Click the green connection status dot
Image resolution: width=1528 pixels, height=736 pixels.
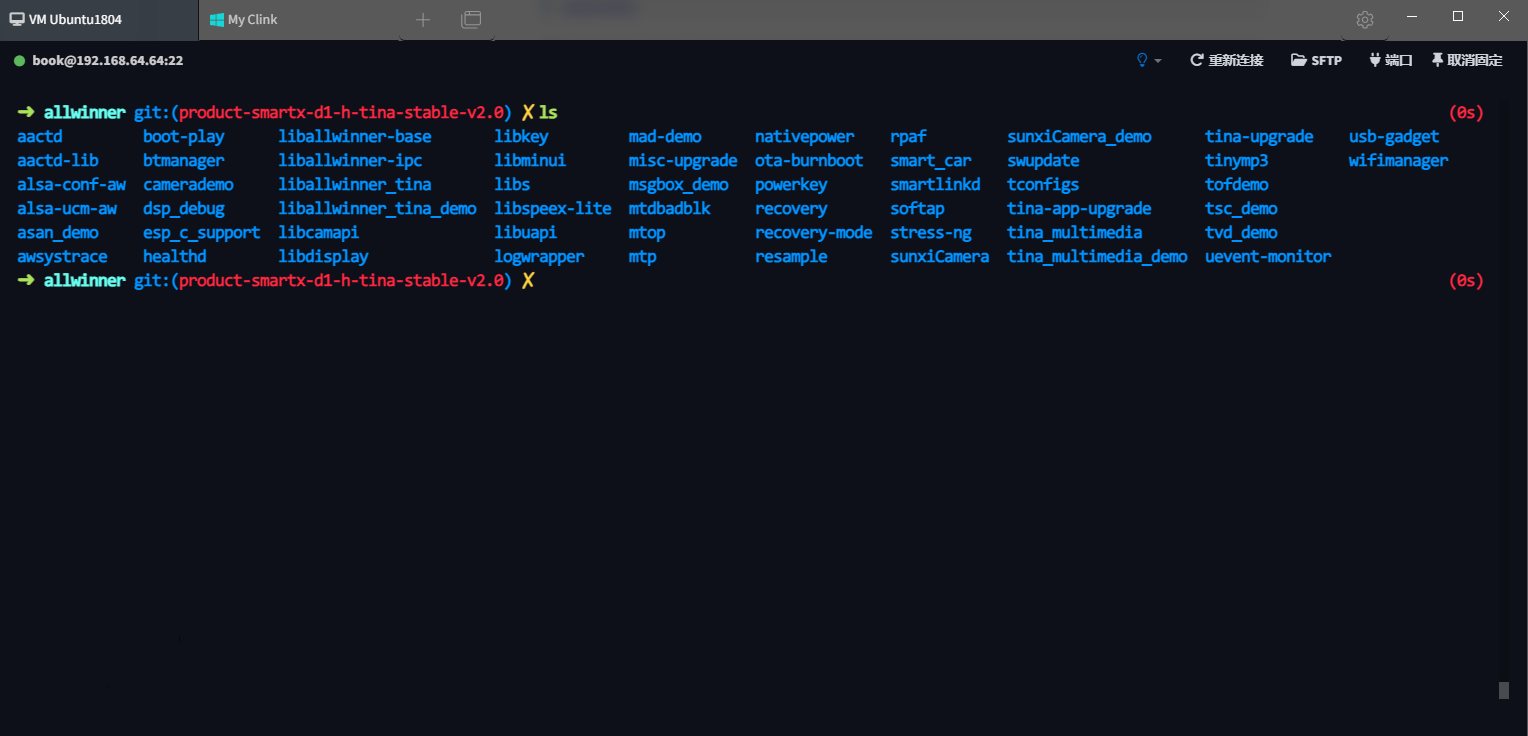pos(19,61)
